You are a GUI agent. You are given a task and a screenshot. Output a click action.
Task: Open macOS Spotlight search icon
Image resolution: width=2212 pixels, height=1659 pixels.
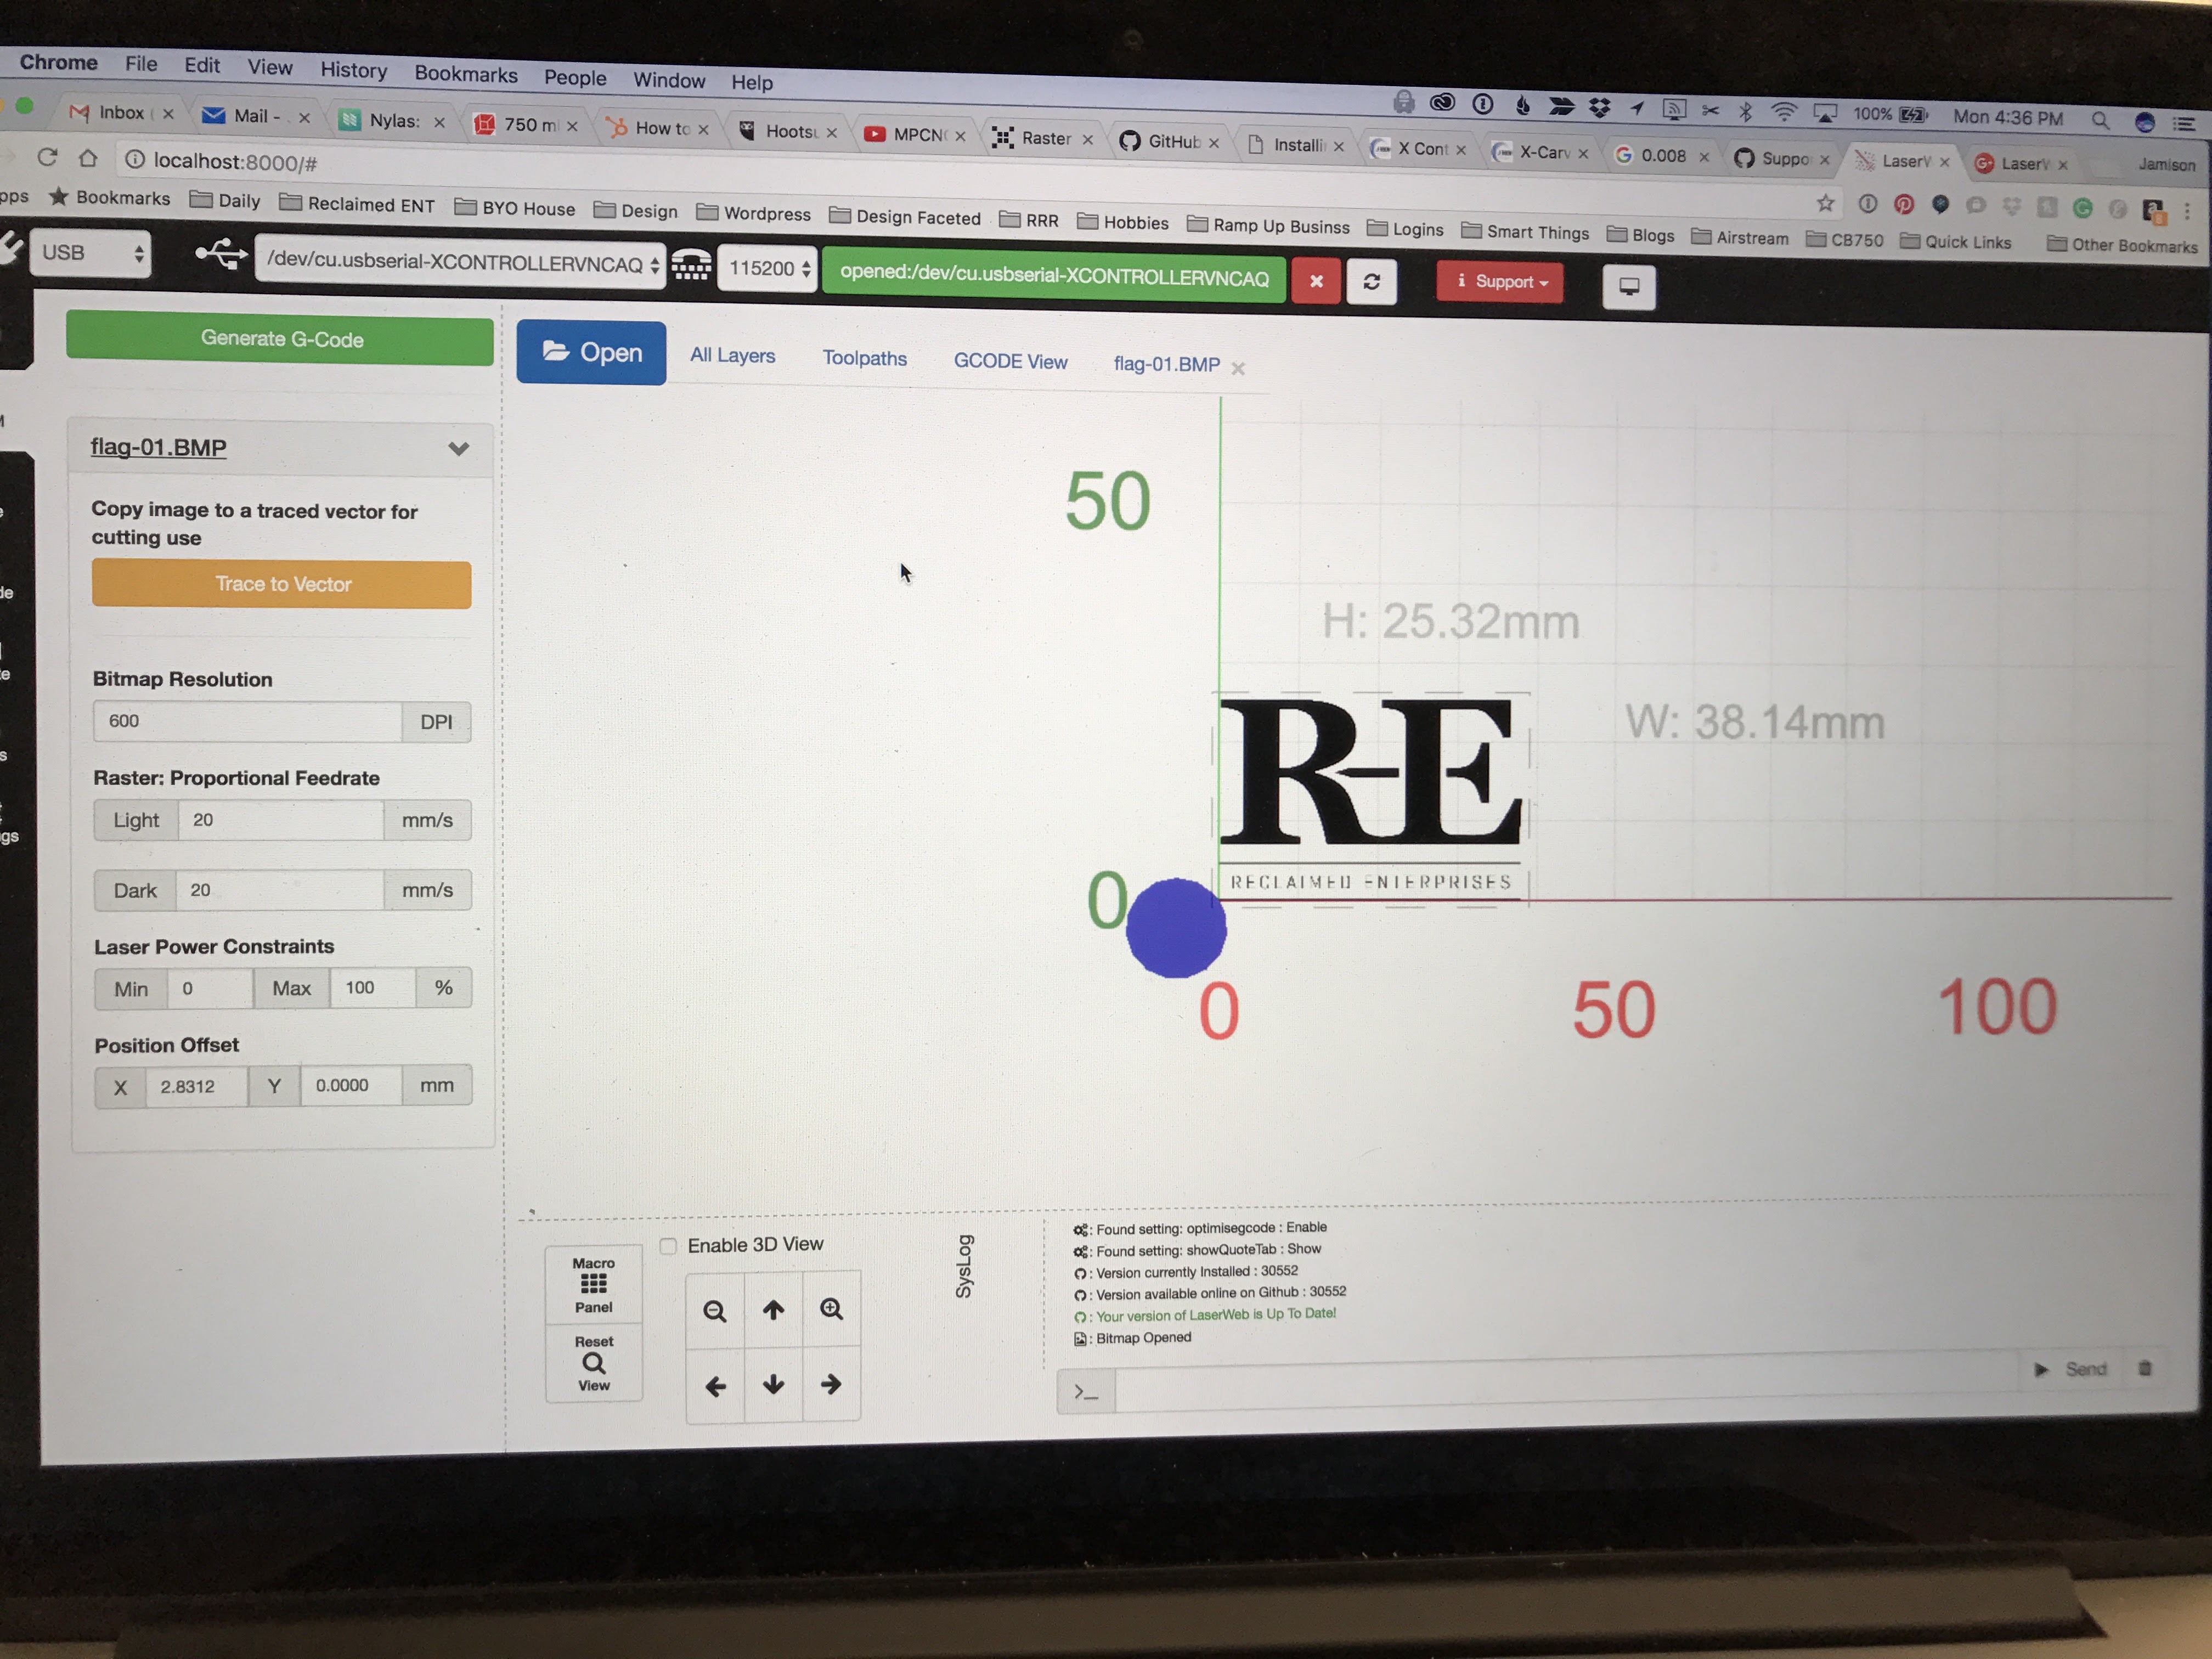(x=2100, y=120)
